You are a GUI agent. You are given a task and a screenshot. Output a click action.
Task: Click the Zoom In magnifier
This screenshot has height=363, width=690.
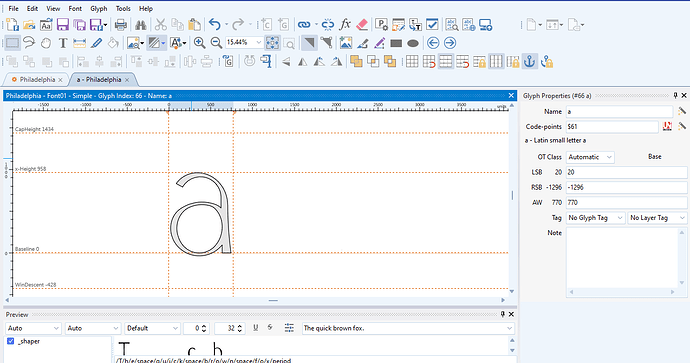(x=199, y=43)
